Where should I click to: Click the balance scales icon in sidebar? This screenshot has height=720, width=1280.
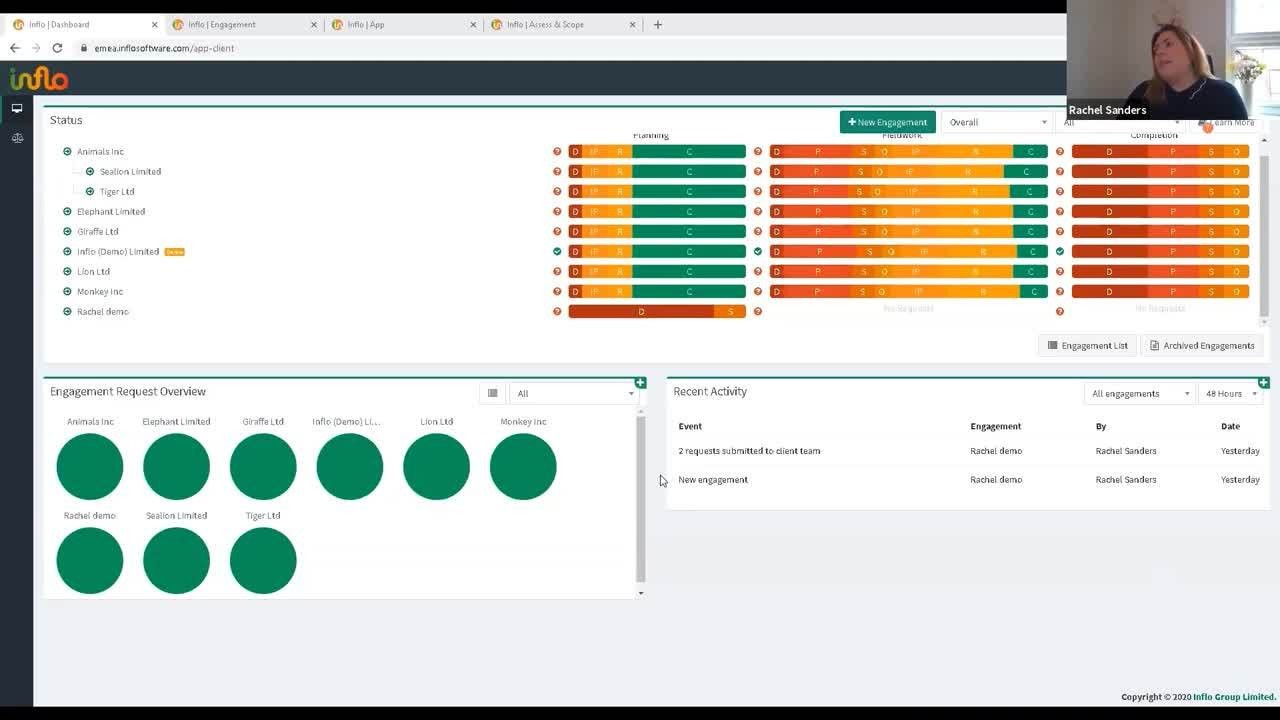coord(17,138)
